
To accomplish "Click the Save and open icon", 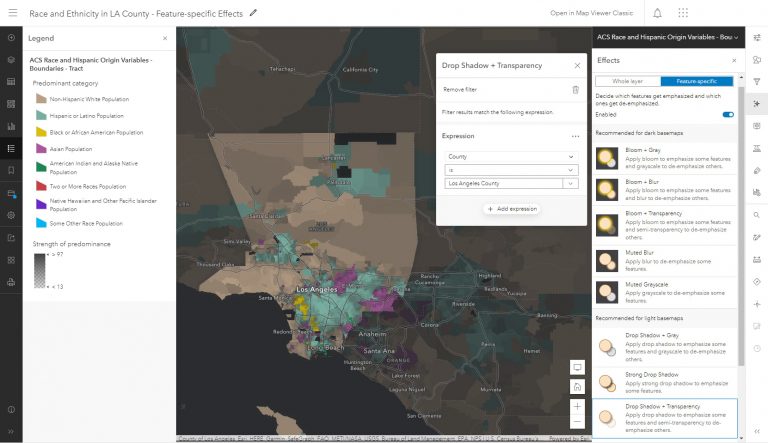I will click(11, 193).
